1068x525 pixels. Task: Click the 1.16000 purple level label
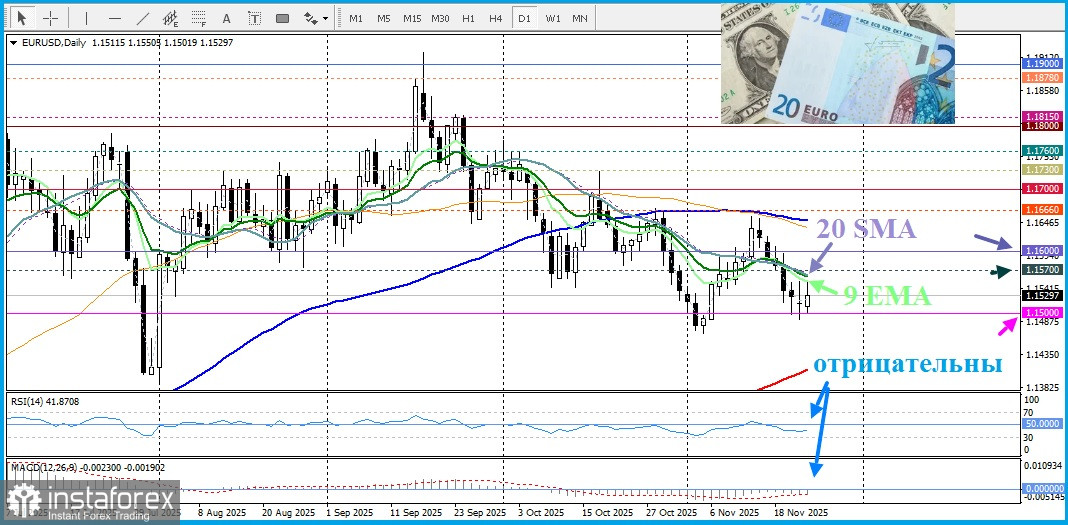1041,251
